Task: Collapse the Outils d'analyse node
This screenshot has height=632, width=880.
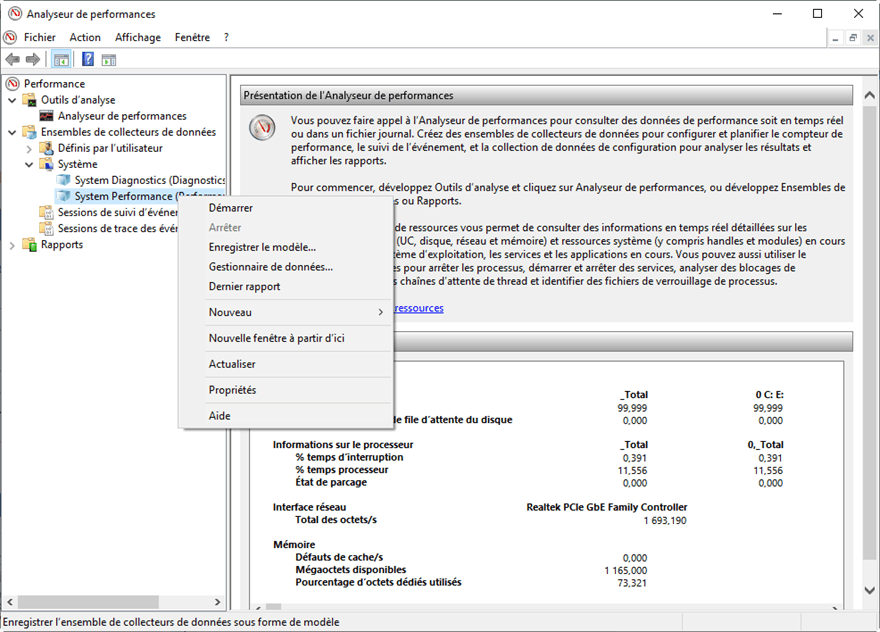Action: click(x=12, y=100)
